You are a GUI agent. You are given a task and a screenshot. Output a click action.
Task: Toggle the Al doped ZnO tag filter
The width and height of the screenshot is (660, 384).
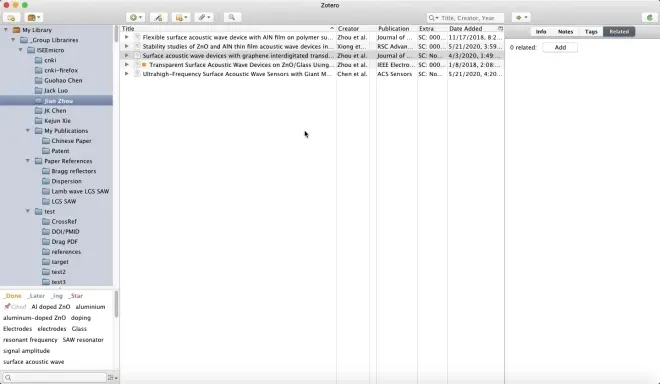pyautogui.click(x=51, y=307)
